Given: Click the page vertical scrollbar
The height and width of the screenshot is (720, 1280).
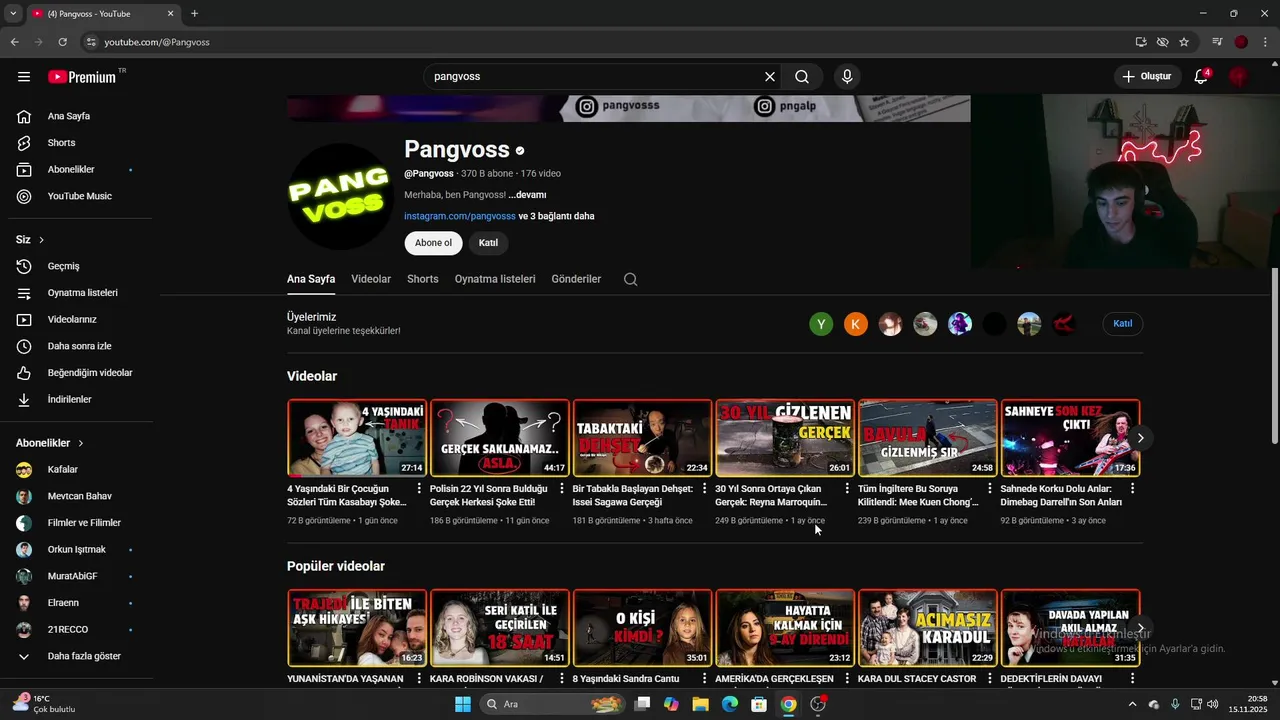Looking at the screenshot, I should 1274,356.
